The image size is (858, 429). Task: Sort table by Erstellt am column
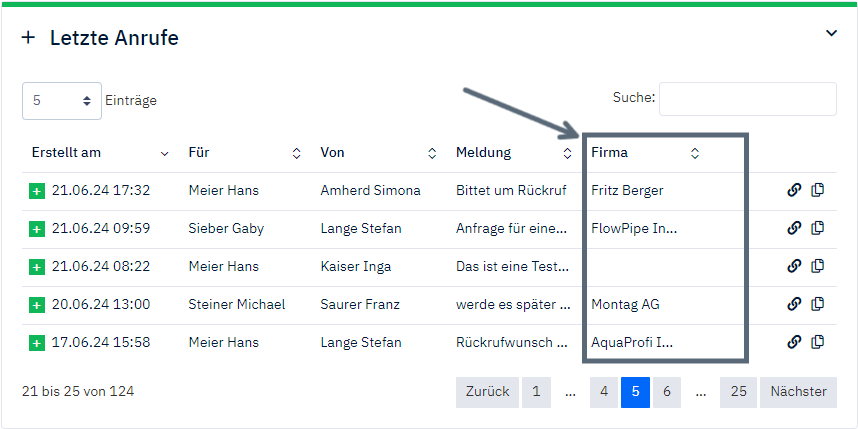(164, 153)
